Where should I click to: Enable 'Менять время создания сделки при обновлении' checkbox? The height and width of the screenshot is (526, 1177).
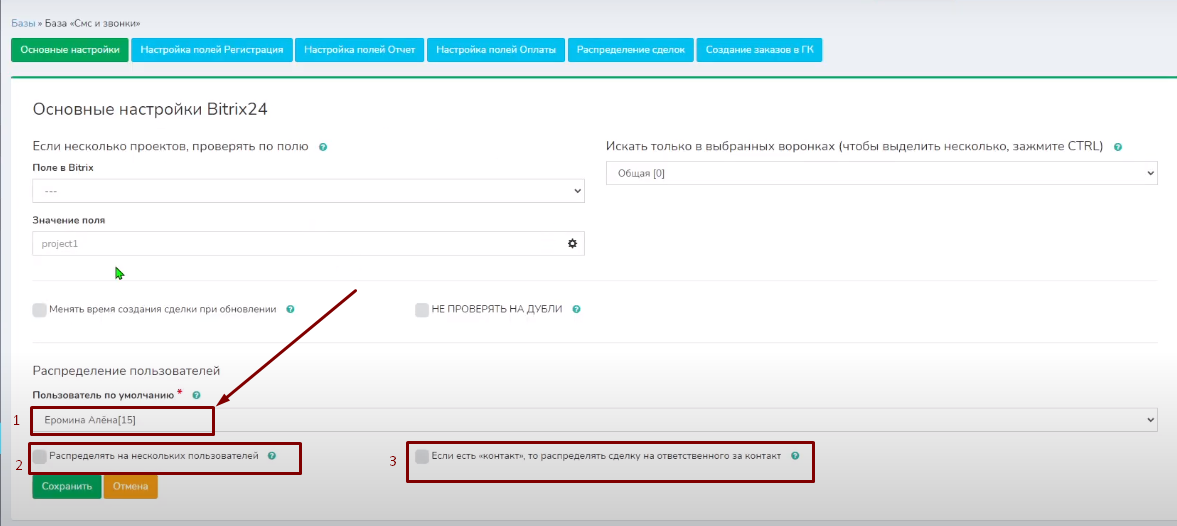click(x=40, y=310)
